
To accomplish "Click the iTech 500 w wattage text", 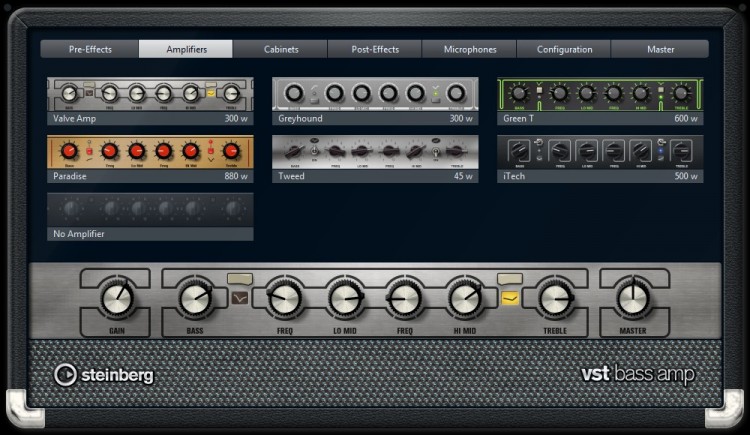I will [x=685, y=176].
